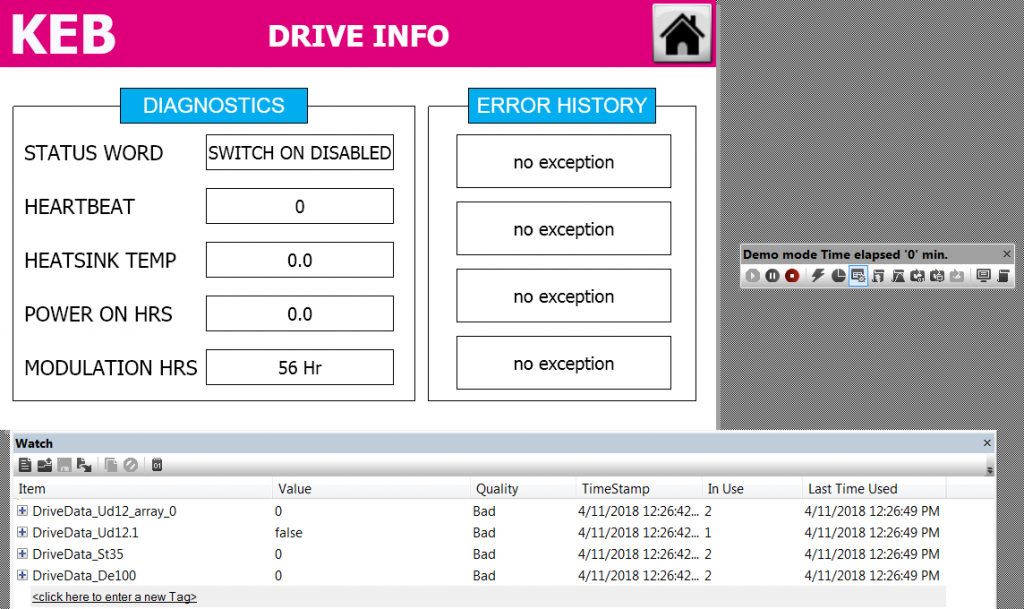
Task: Click link to enter a new Tag
Action: 114,597
